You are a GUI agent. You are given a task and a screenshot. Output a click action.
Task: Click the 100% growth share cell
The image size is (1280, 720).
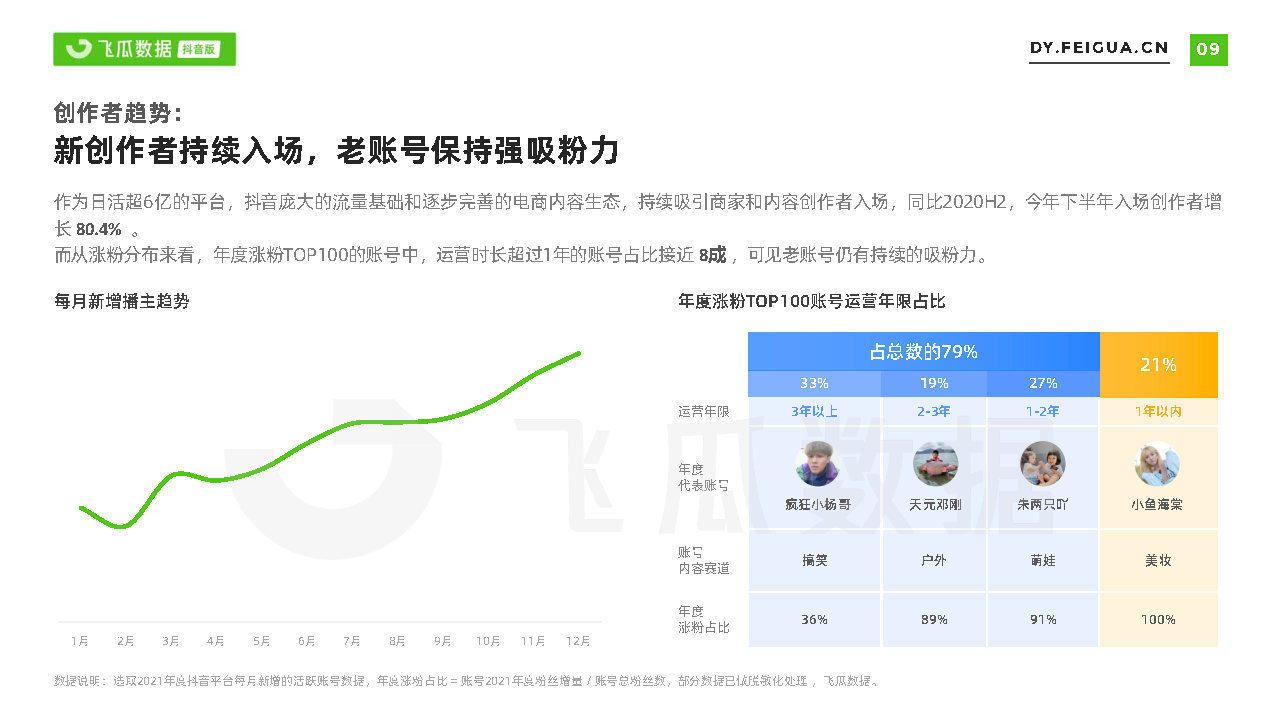(1158, 619)
